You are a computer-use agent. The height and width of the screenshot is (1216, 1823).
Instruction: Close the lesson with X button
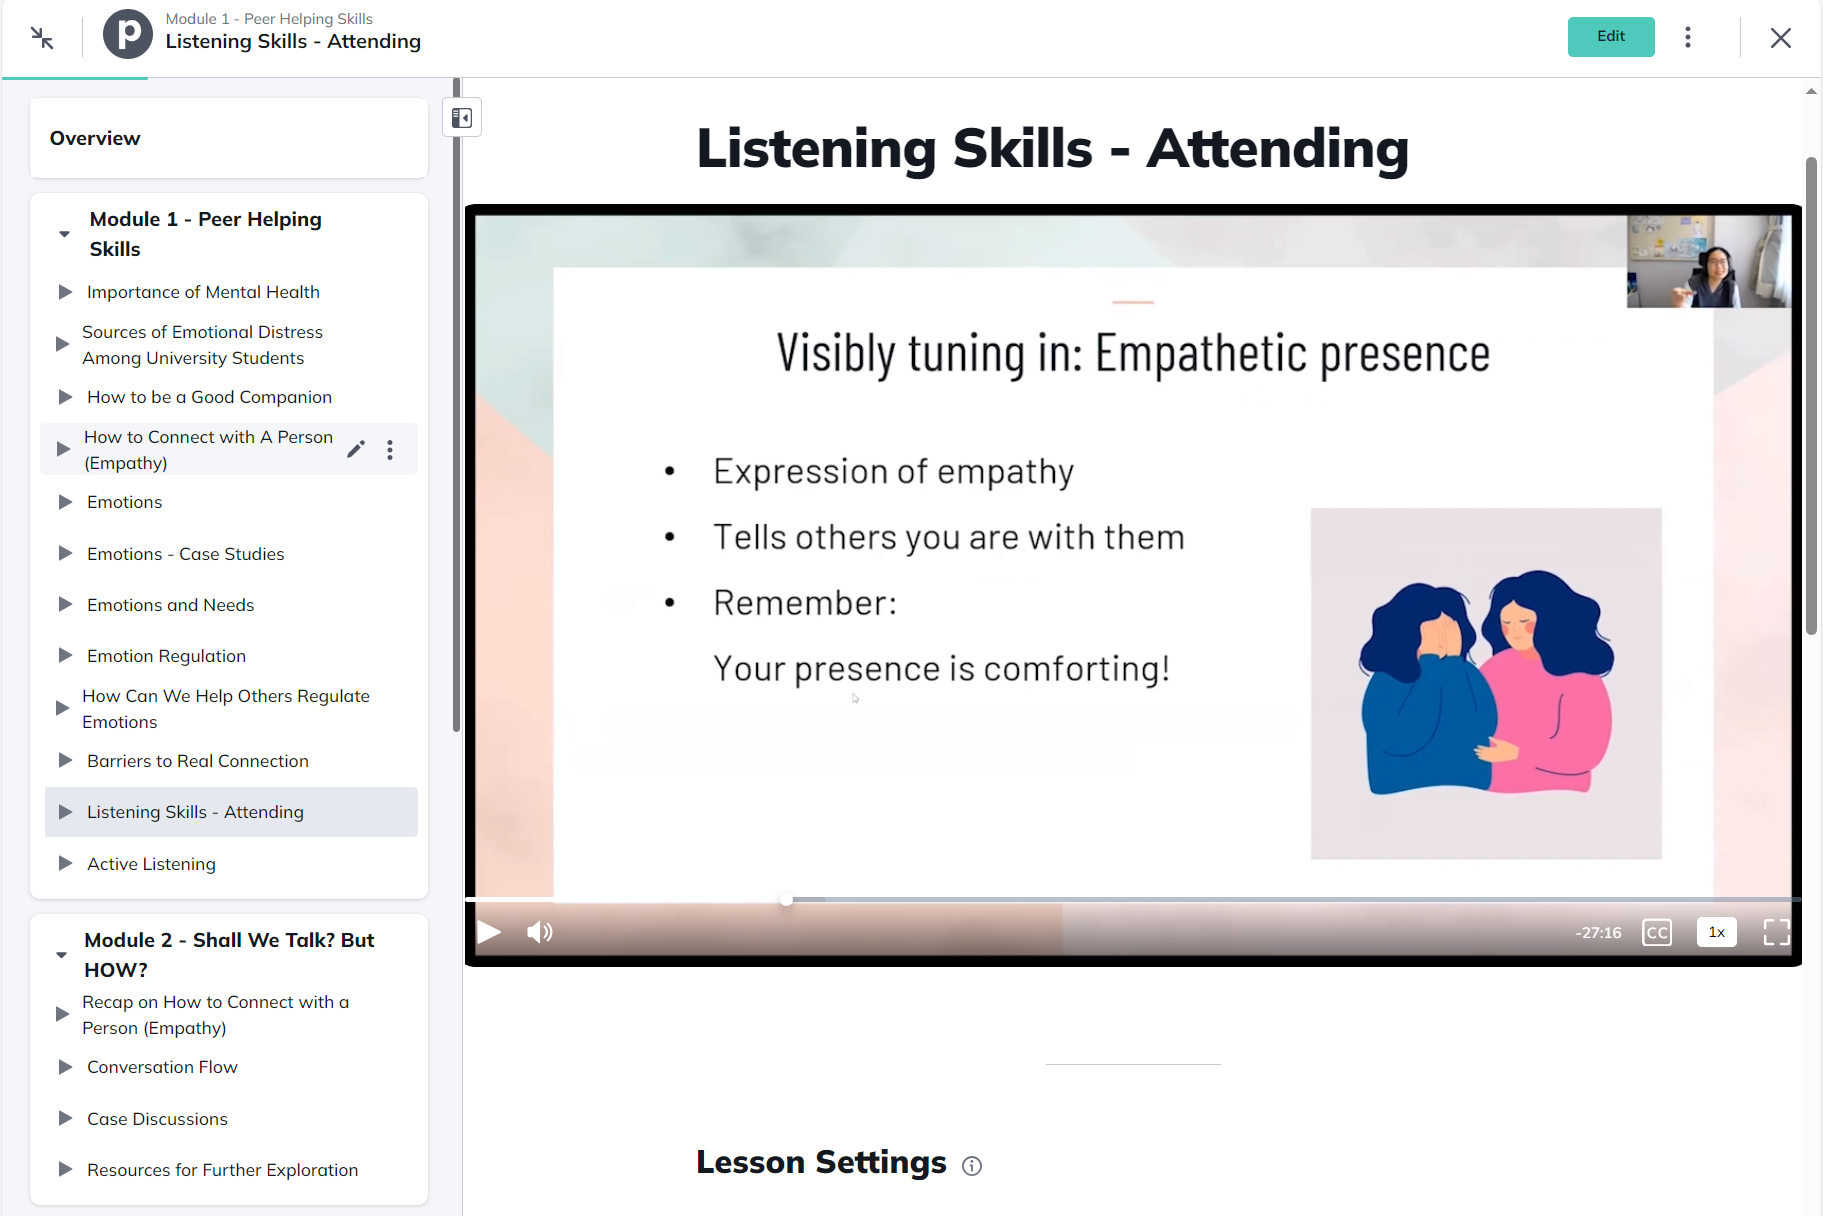pyautogui.click(x=1780, y=38)
